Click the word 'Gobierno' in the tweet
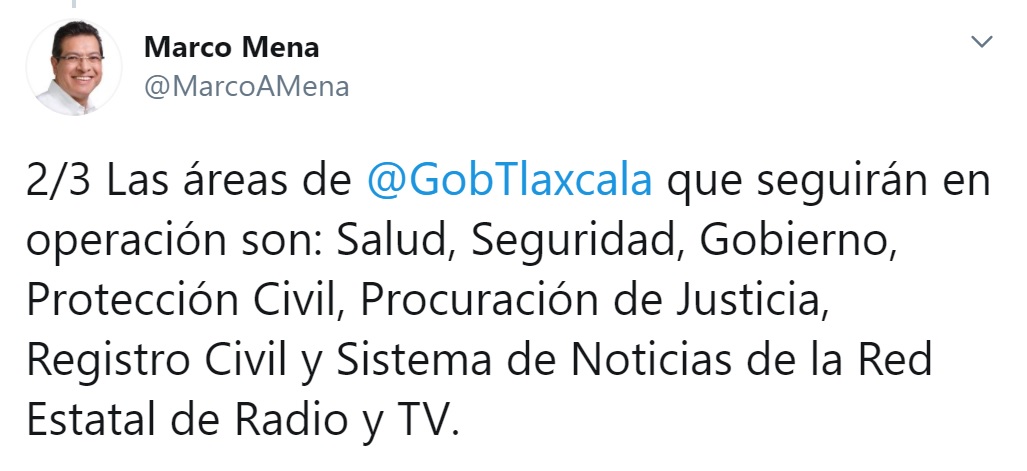Image resolution: width=1027 pixels, height=471 pixels. 793,241
